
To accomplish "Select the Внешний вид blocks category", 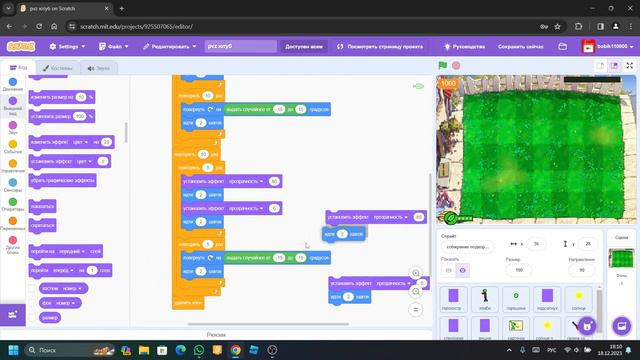I will (13, 105).
